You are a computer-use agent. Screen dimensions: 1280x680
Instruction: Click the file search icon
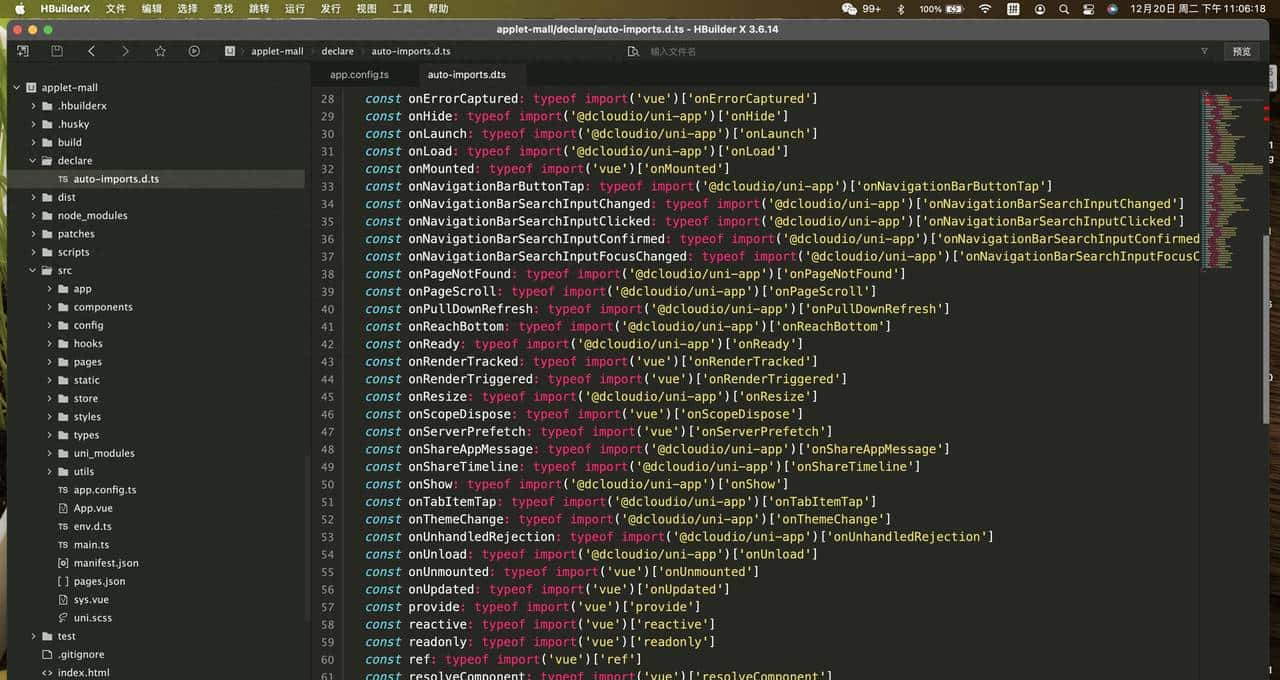pos(632,51)
